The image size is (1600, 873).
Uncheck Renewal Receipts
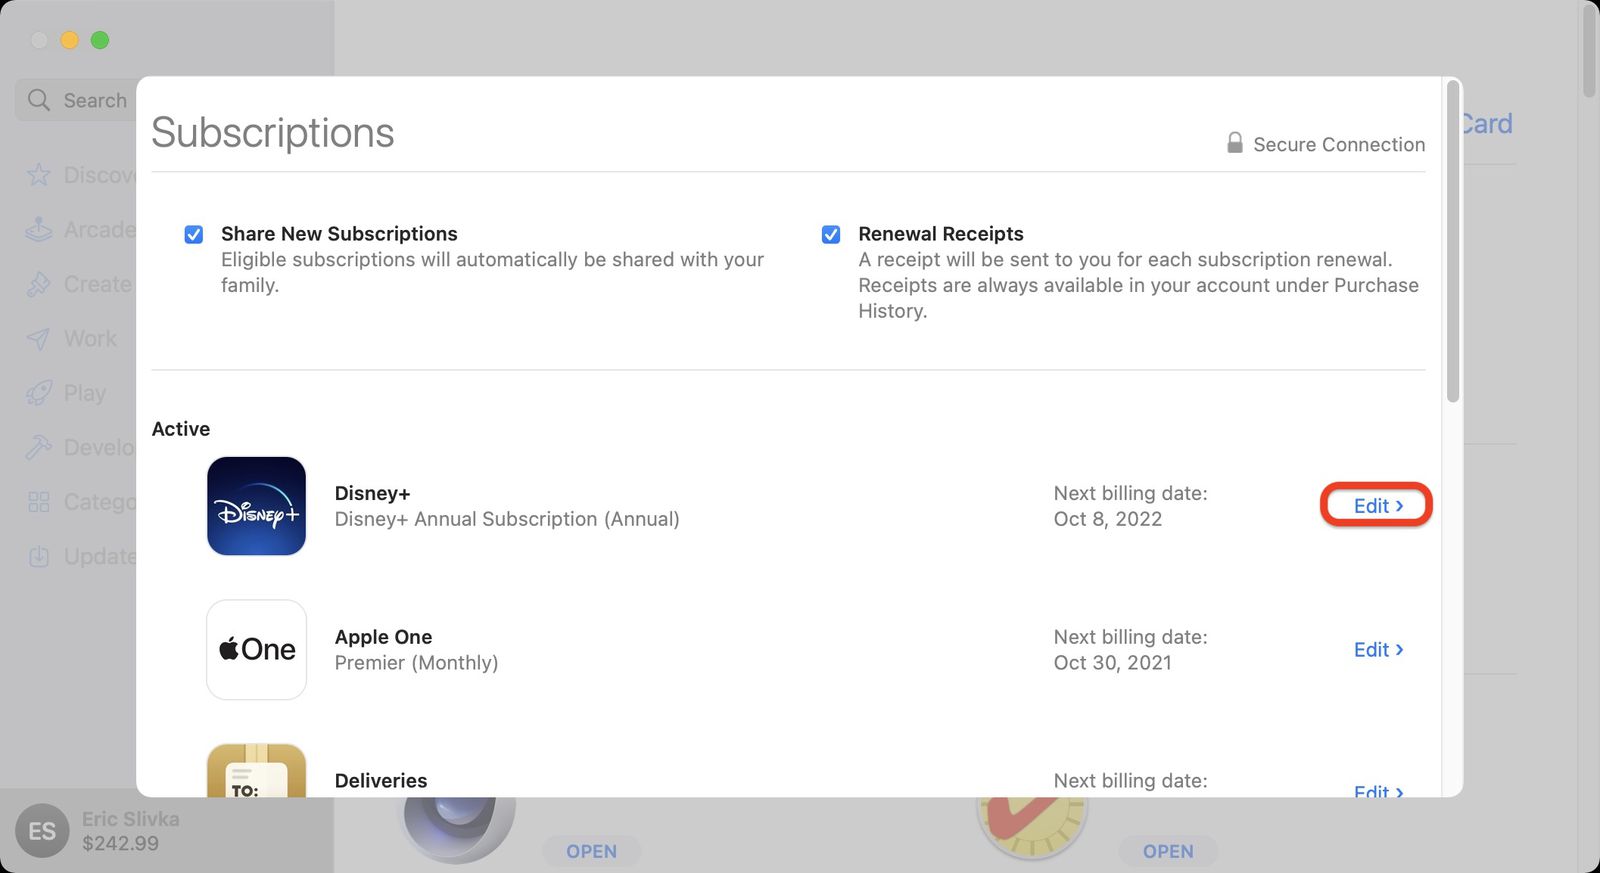pos(831,234)
